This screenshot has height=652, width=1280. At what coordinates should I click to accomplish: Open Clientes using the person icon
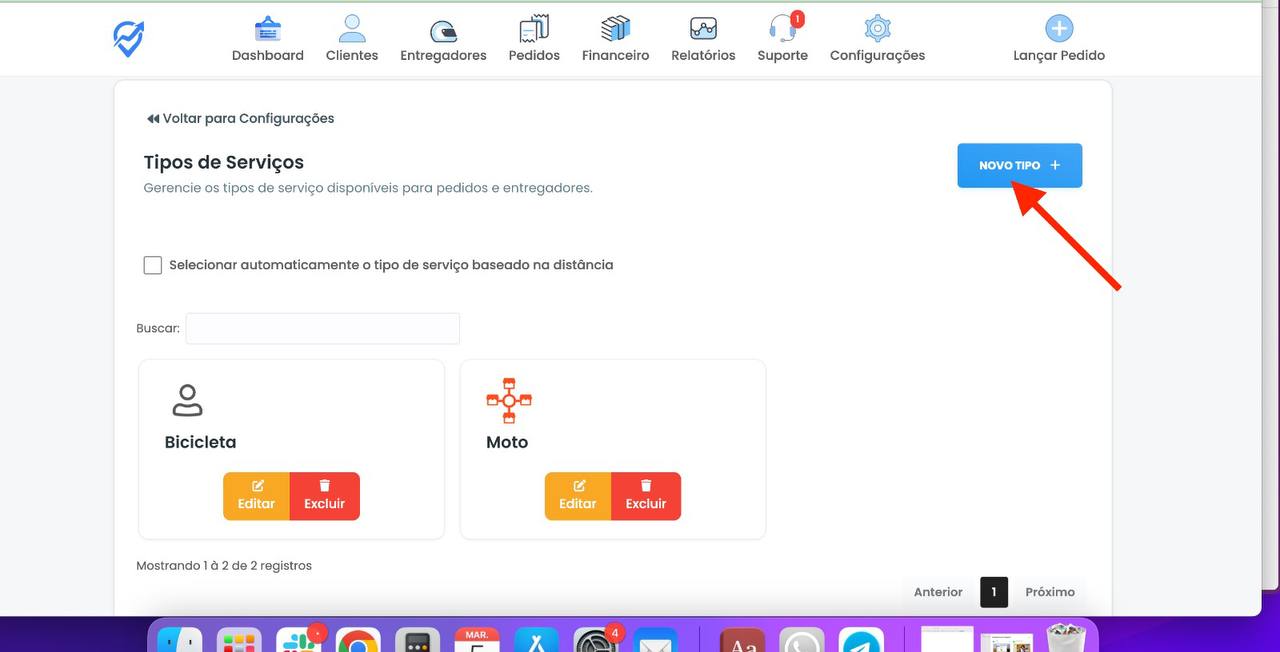[351, 27]
